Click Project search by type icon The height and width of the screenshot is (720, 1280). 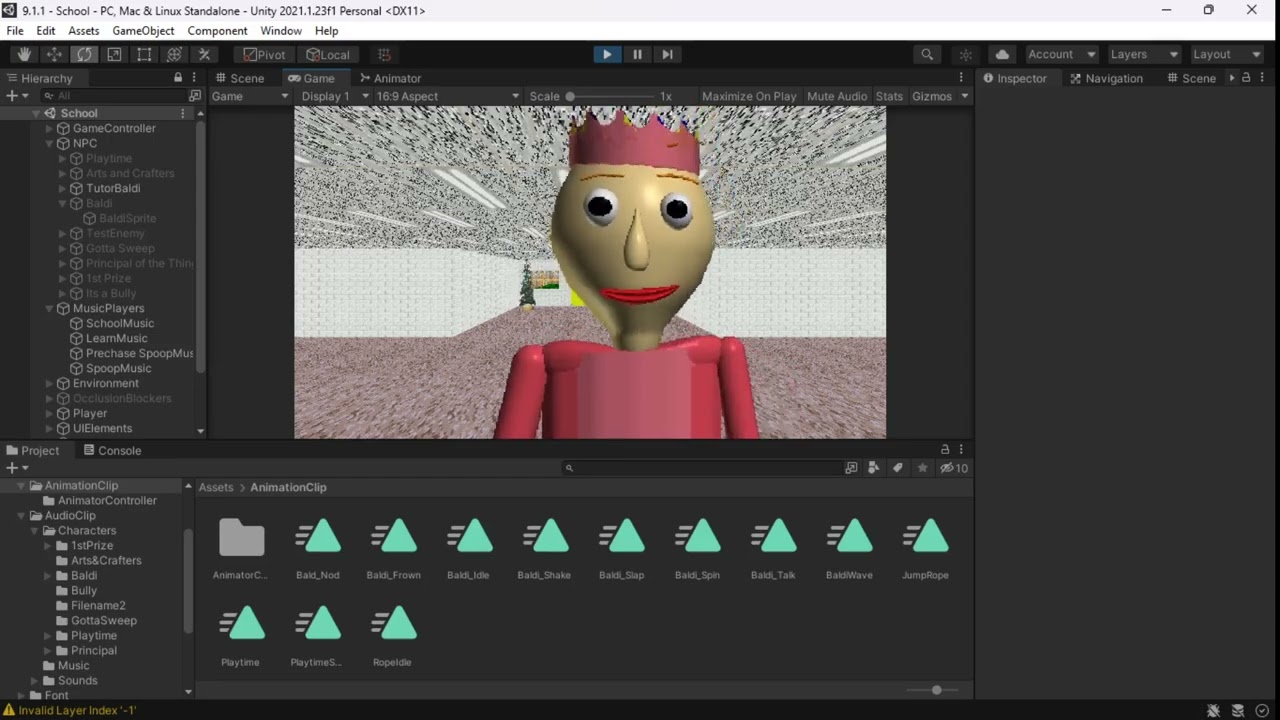[x=874, y=468]
